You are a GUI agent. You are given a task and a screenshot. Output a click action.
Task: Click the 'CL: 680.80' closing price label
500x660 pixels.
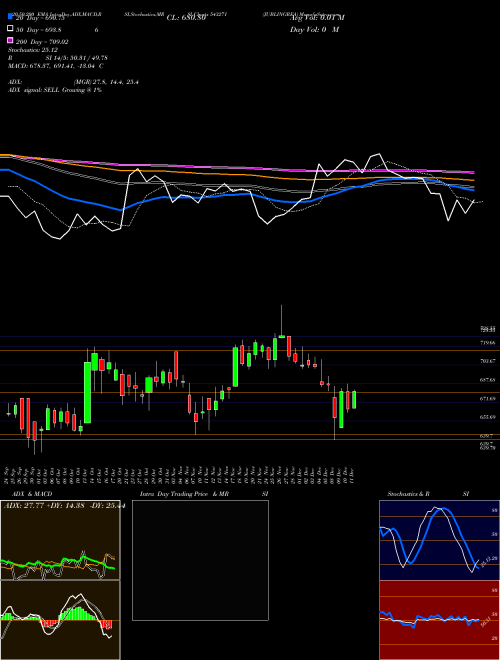(186, 18)
